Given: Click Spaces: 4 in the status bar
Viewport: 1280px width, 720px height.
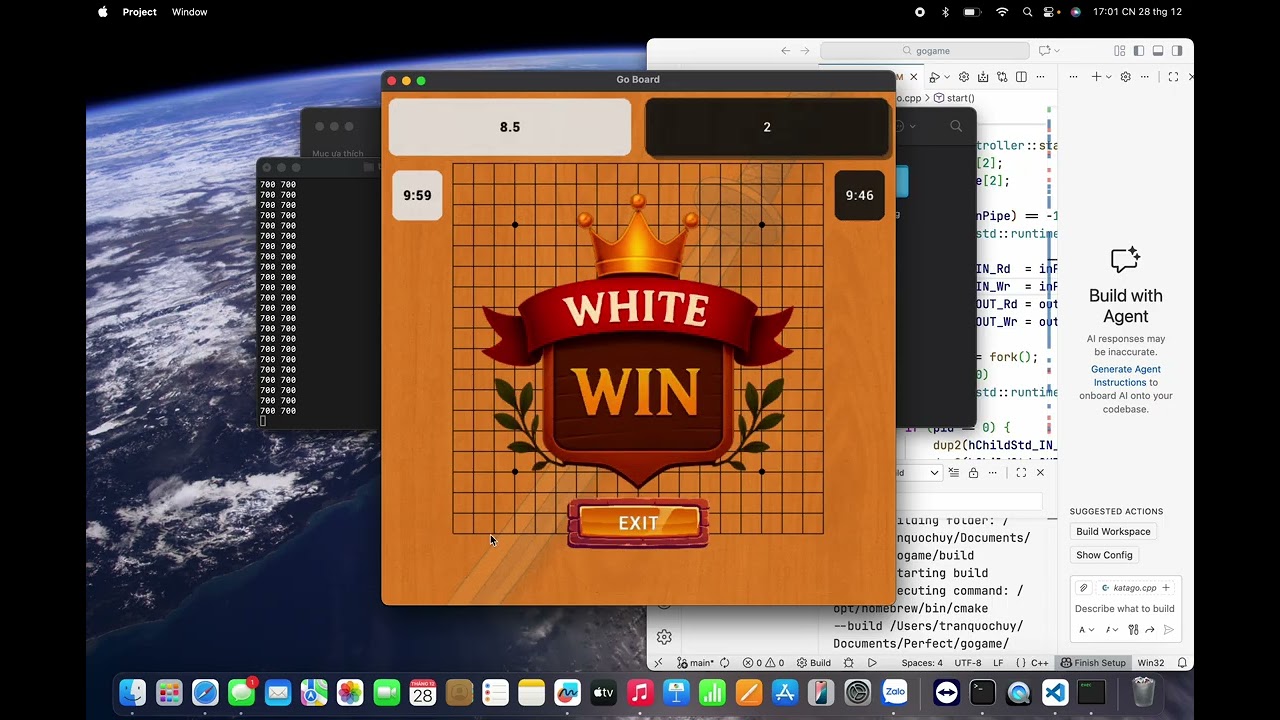Looking at the screenshot, I should point(922,663).
